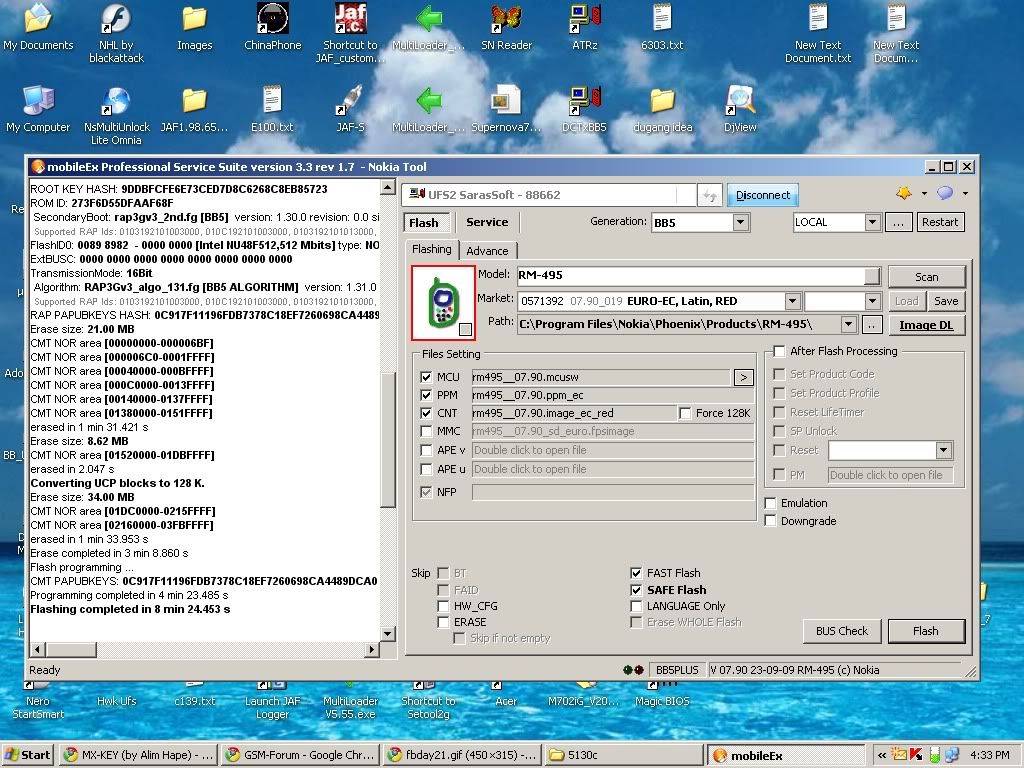Click the yellow star icon in mobileEx
1024x768 pixels.
point(904,193)
